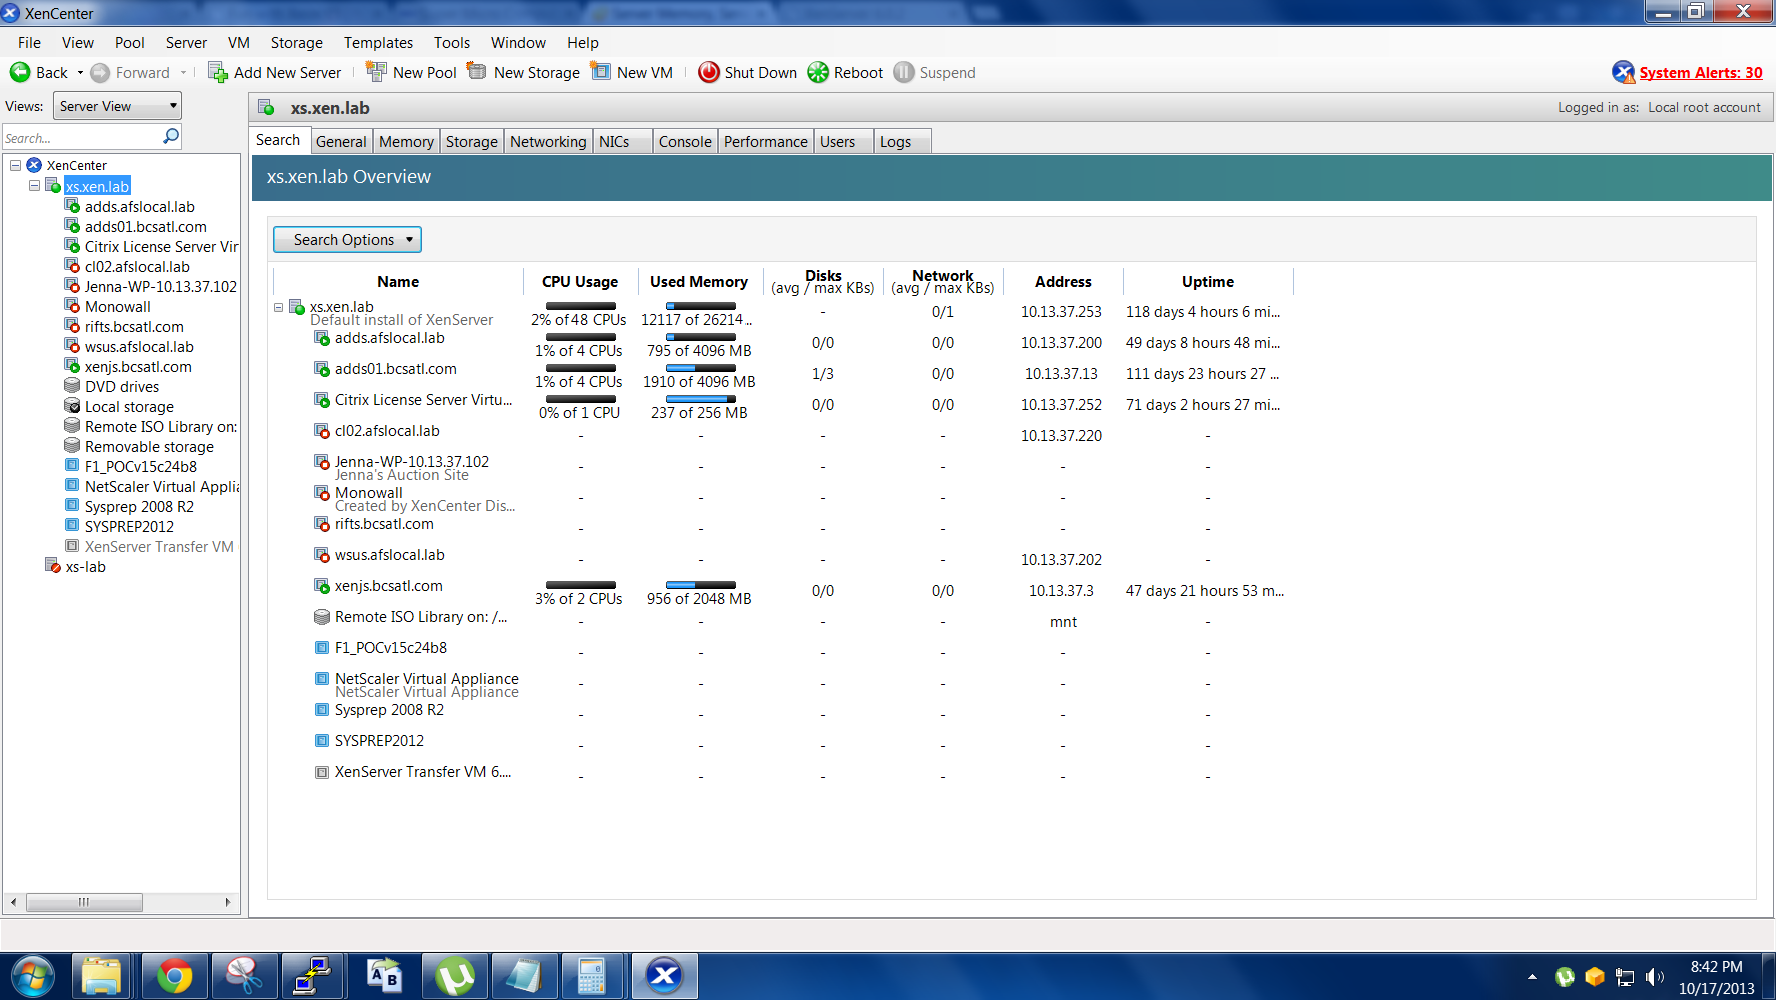Switch to the Networking tab
This screenshot has width=1776, height=1000.
[x=548, y=142]
